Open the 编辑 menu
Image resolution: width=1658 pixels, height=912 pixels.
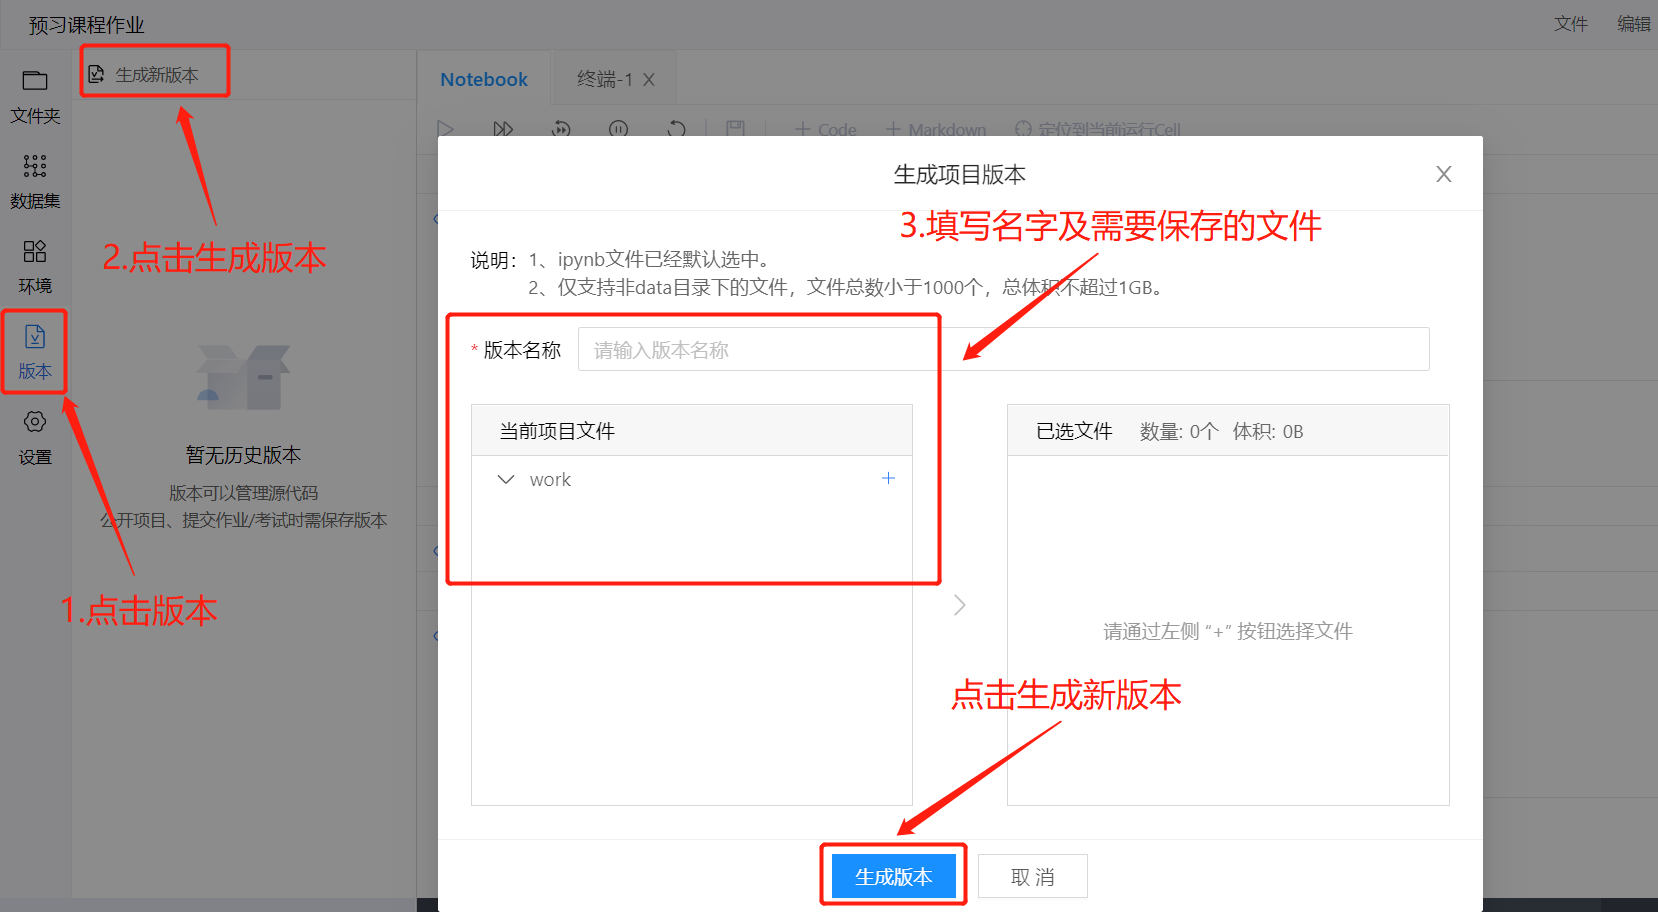pos(1633,24)
